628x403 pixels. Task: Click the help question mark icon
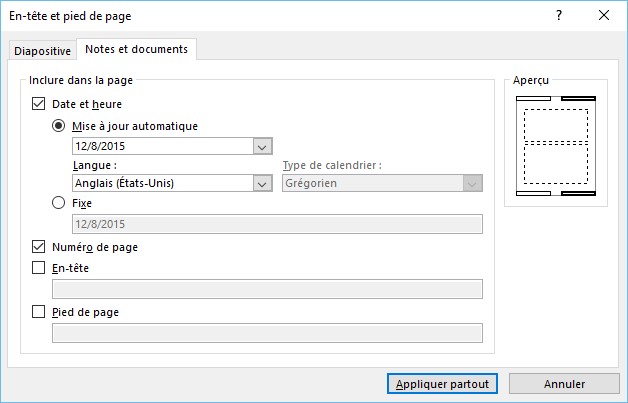click(x=559, y=16)
